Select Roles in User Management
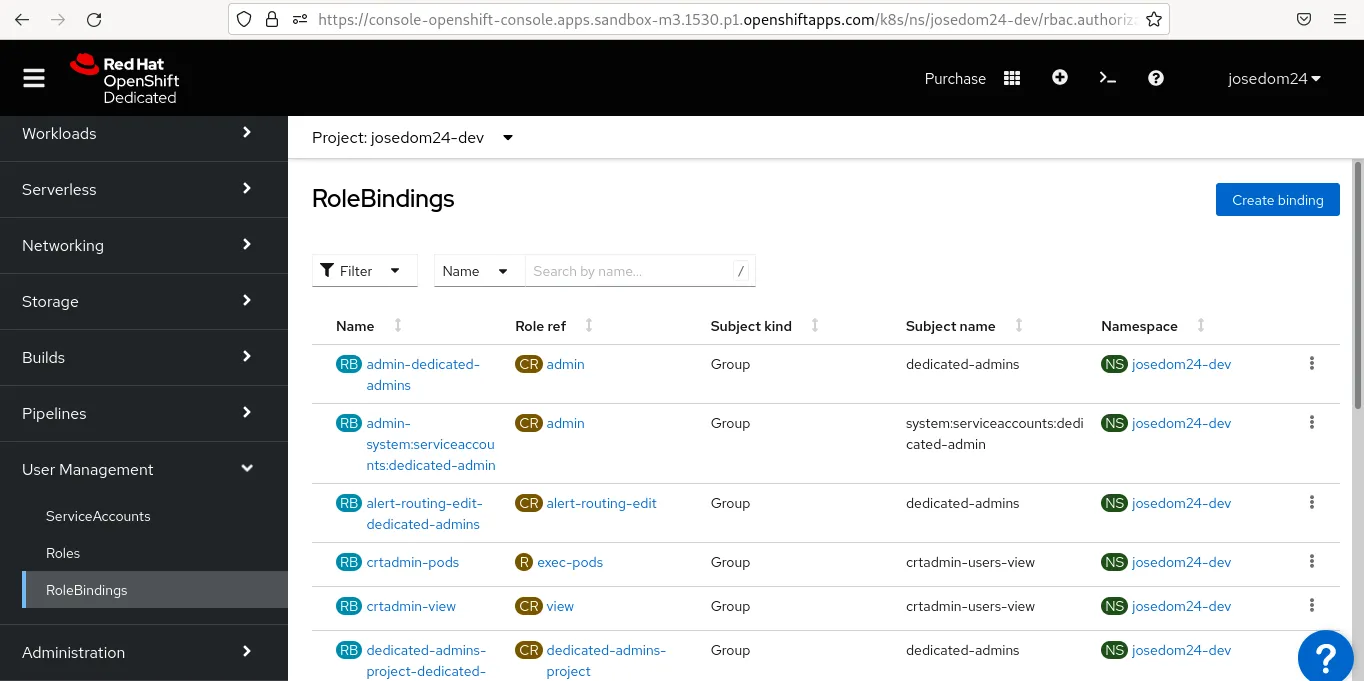Viewport: 1364px width, 681px height. (x=63, y=553)
